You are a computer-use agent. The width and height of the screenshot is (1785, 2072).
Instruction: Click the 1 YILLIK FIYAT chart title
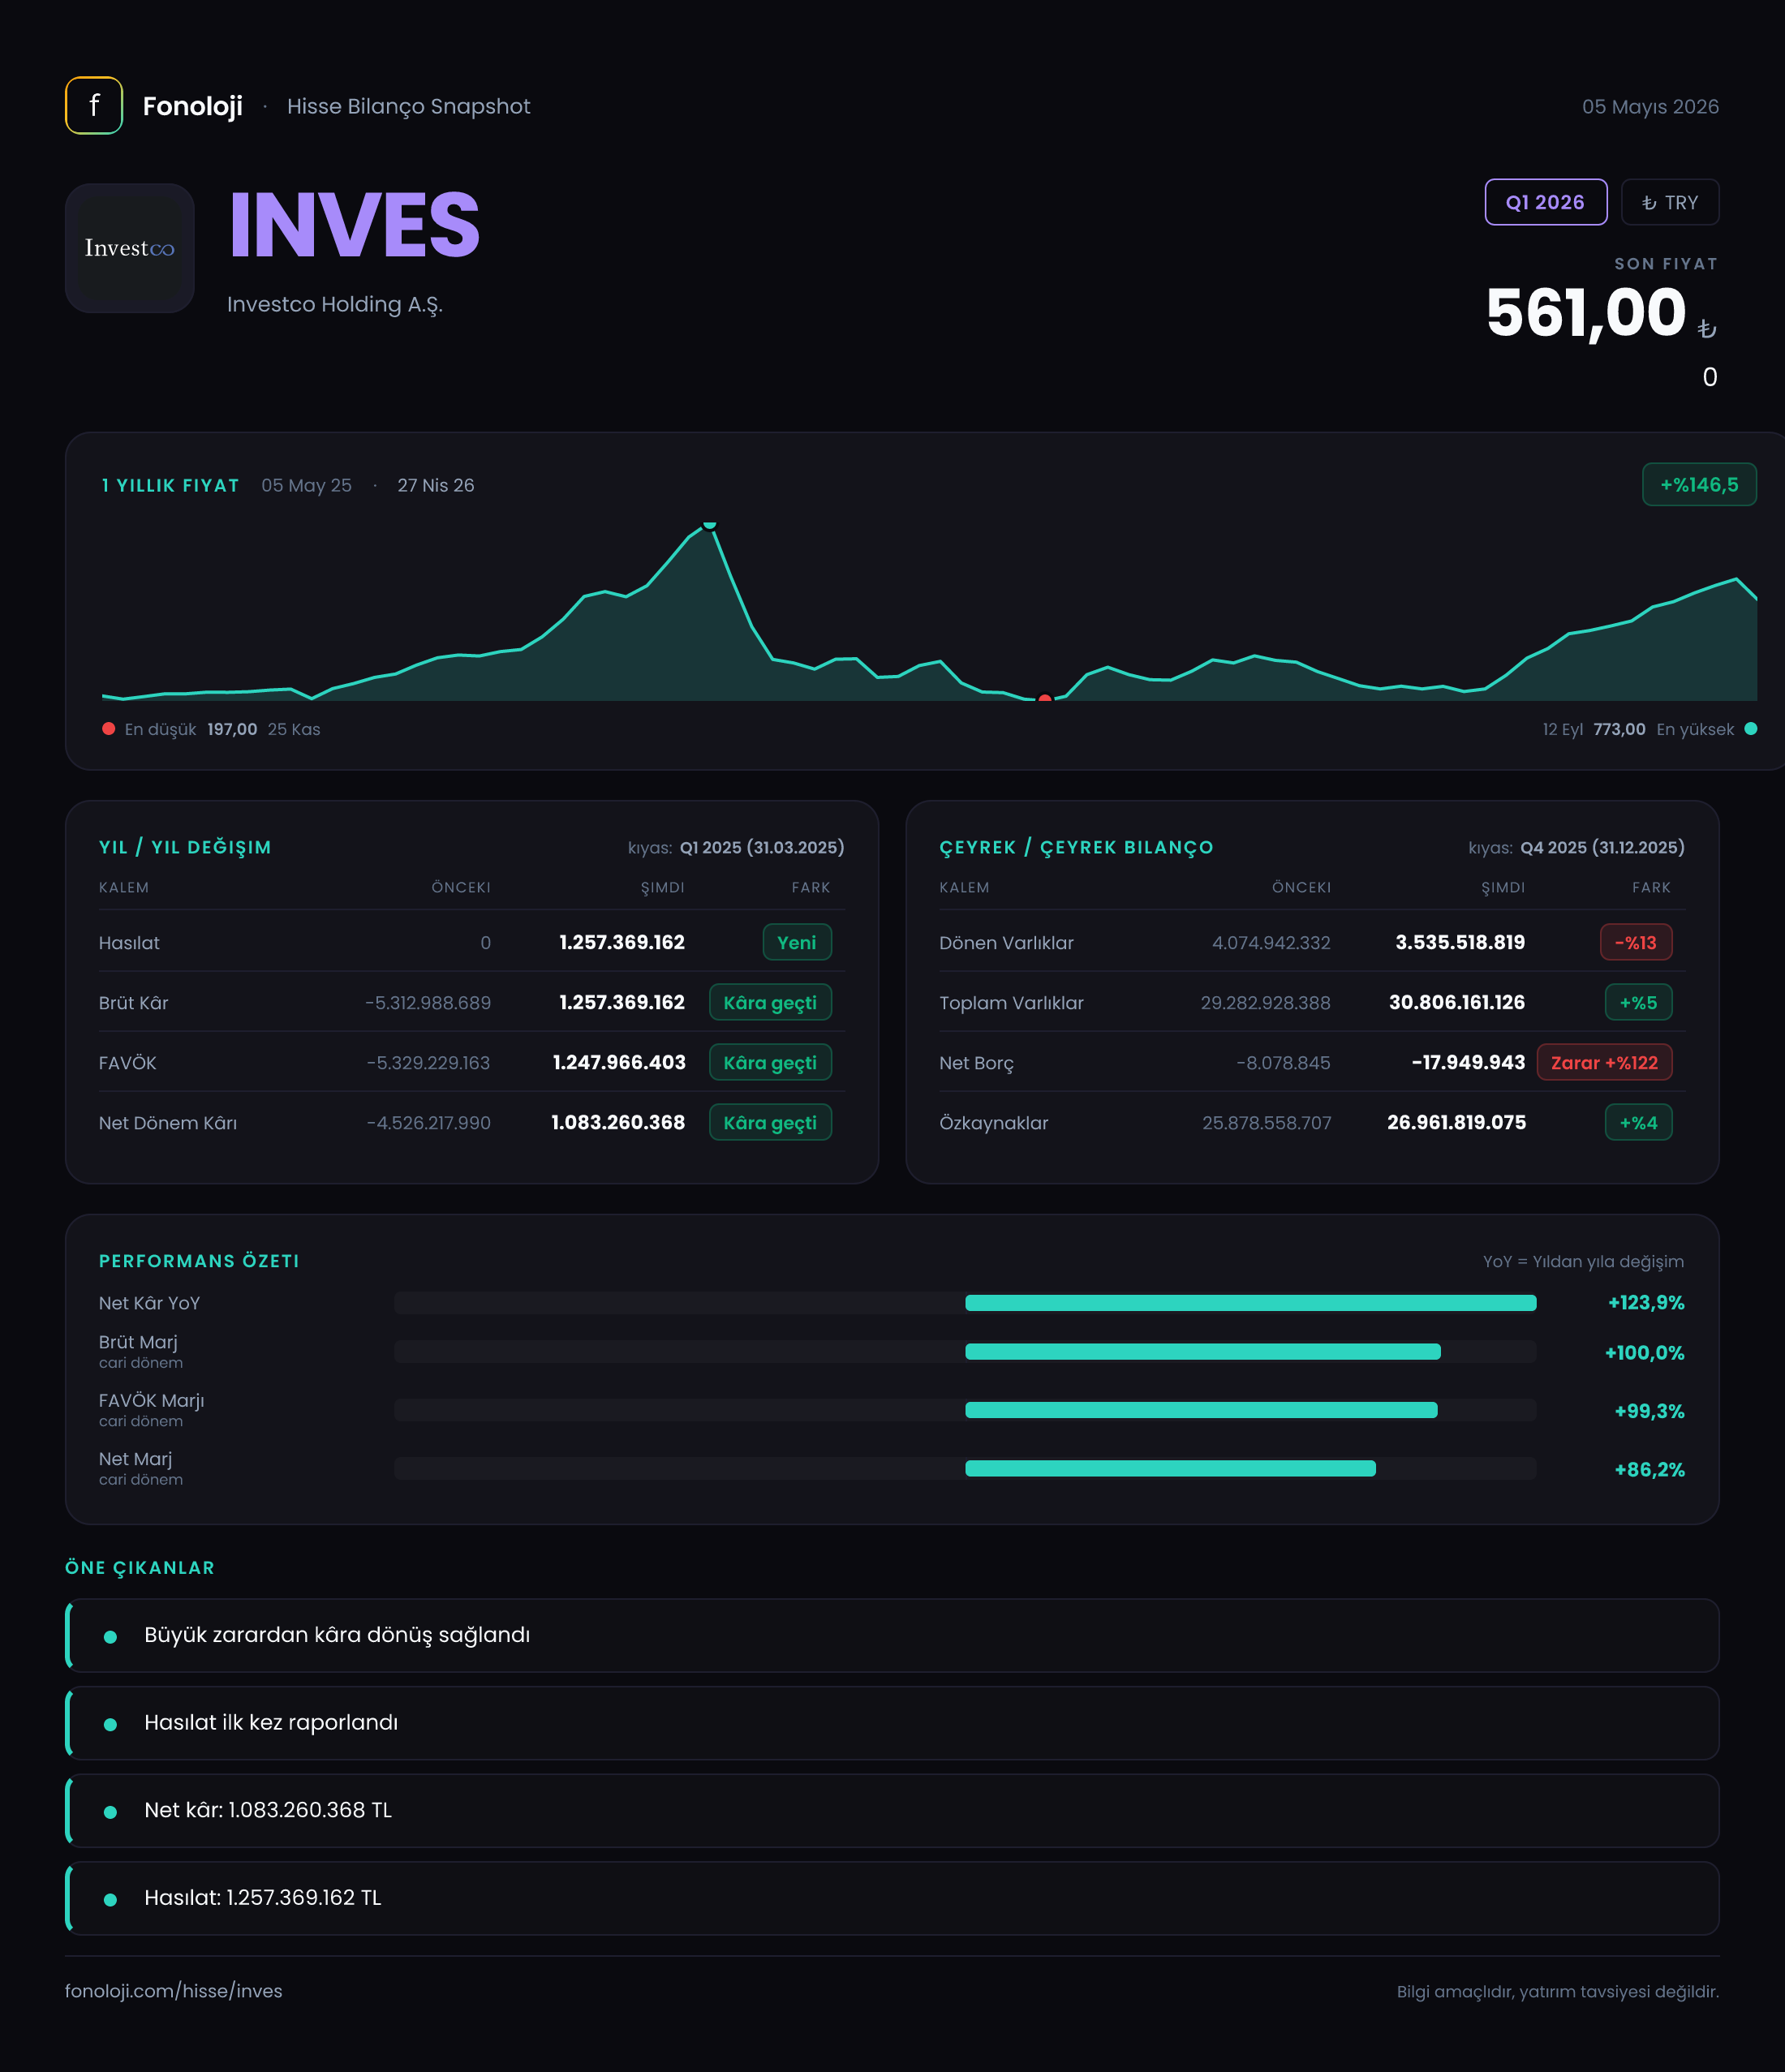point(170,485)
